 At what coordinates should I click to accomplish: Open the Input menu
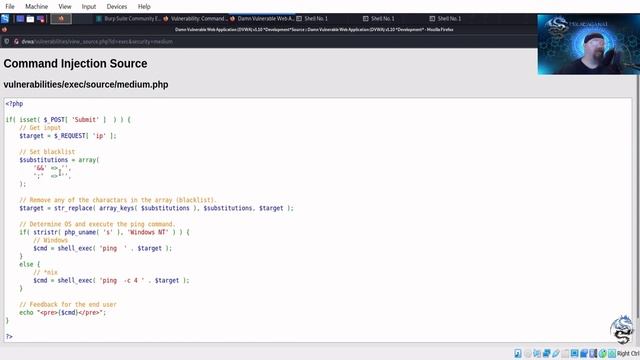(89, 7)
